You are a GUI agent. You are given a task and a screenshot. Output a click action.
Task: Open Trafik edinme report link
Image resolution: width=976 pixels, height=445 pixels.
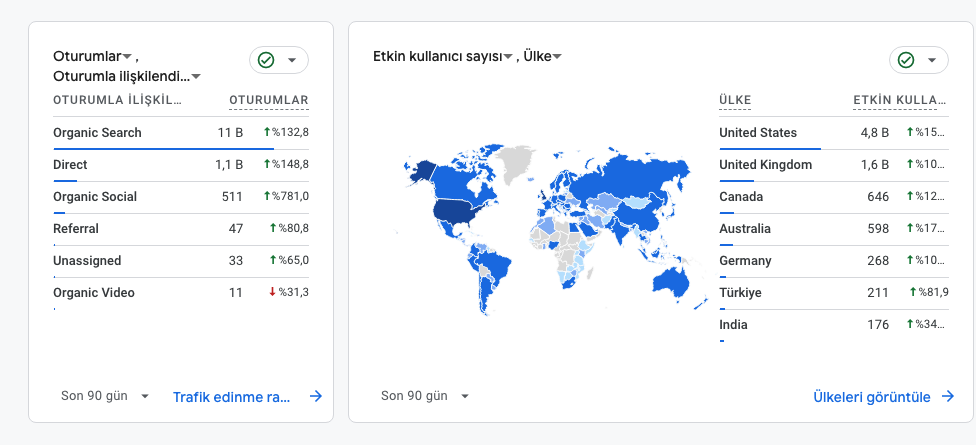click(231, 396)
